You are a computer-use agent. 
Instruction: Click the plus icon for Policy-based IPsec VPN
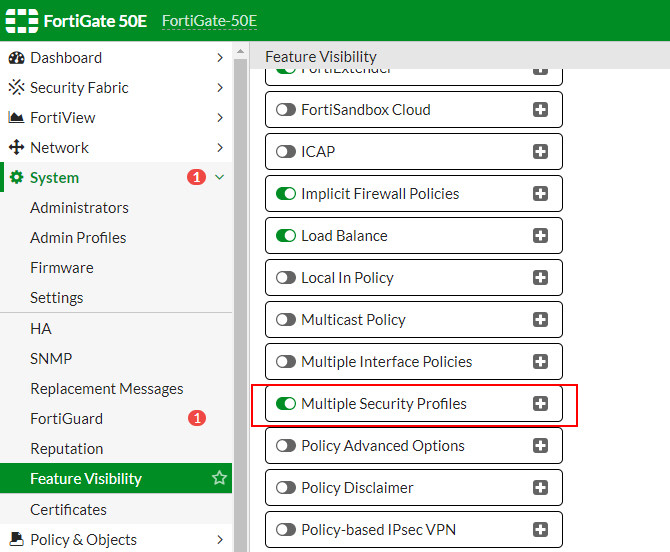(x=541, y=530)
